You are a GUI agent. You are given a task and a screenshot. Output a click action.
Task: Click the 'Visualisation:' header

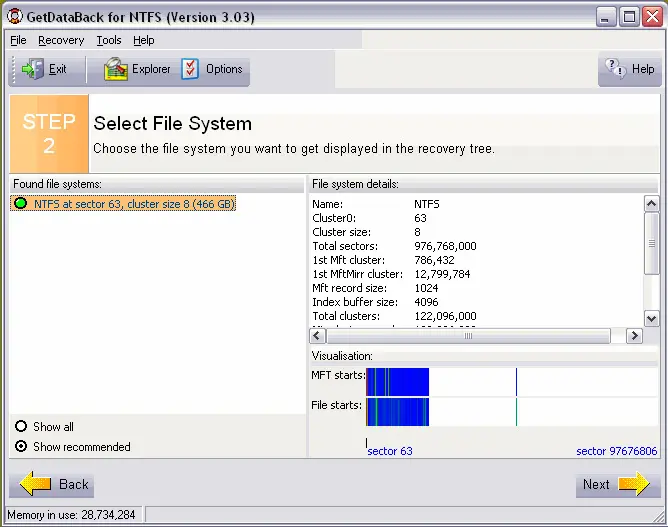click(342, 356)
